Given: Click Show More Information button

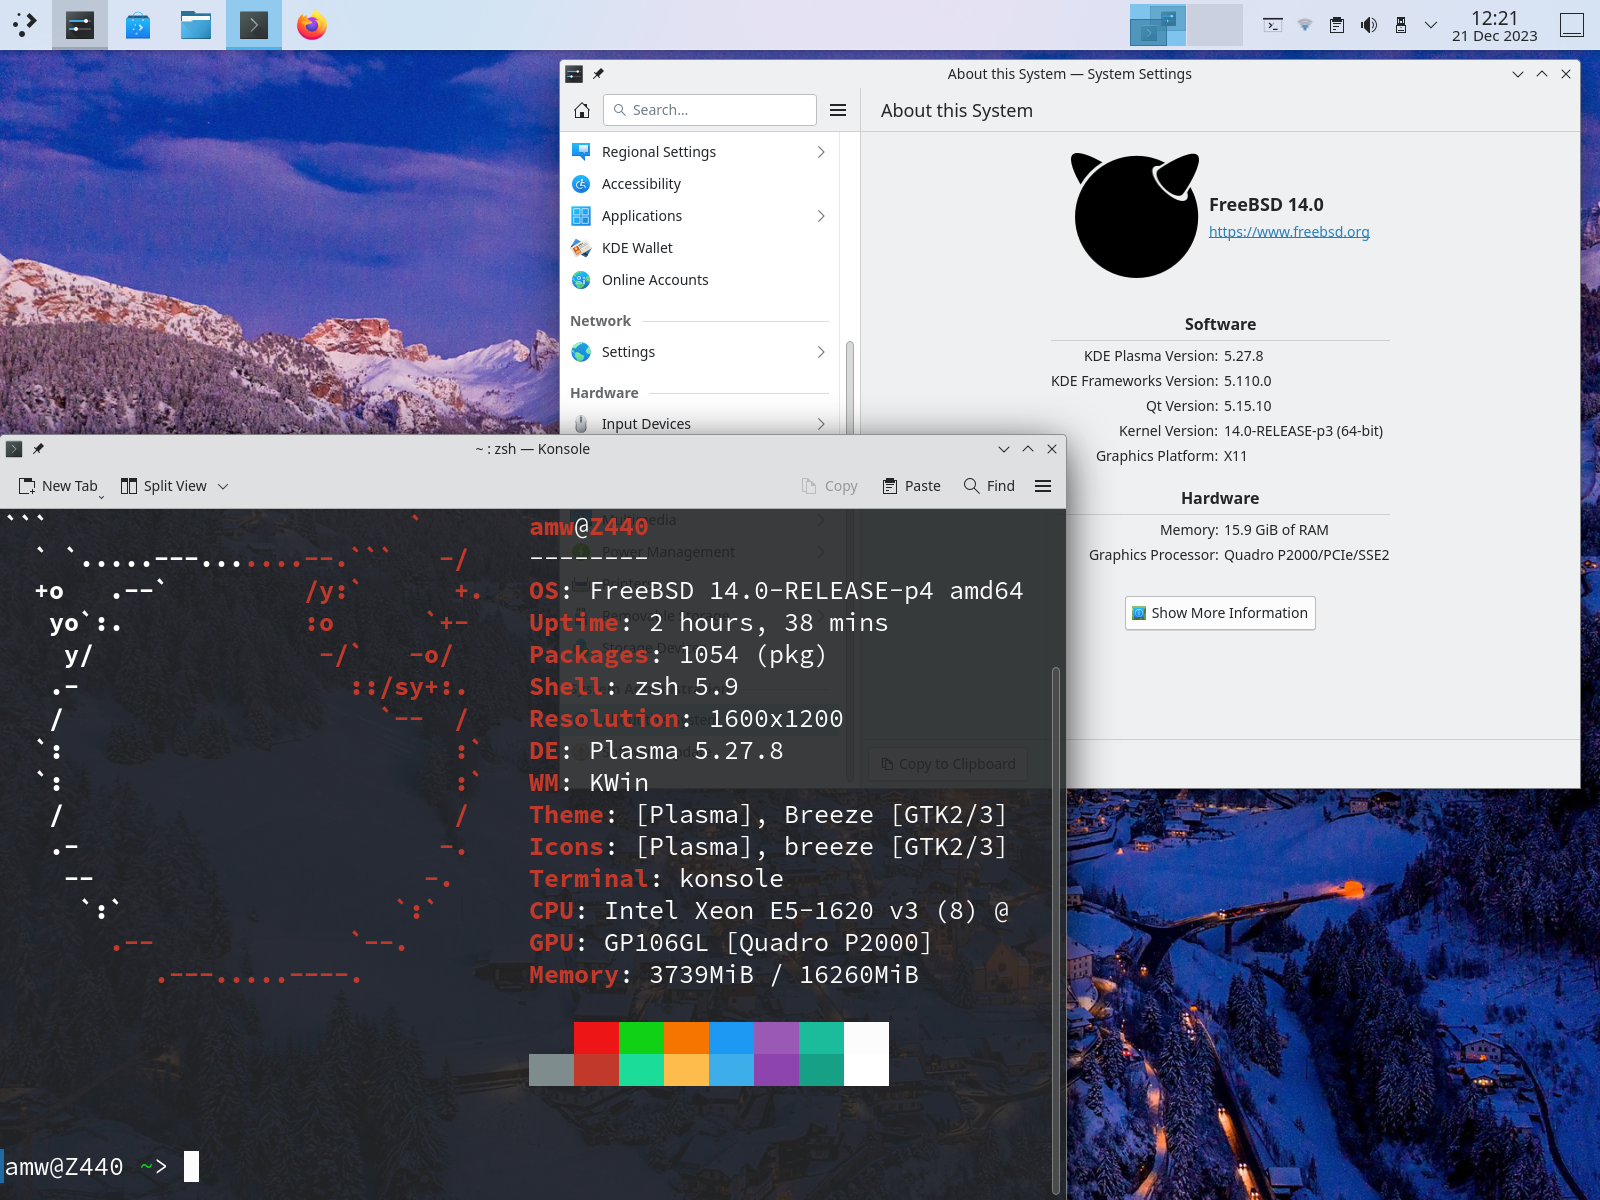Looking at the screenshot, I should click(1220, 613).
